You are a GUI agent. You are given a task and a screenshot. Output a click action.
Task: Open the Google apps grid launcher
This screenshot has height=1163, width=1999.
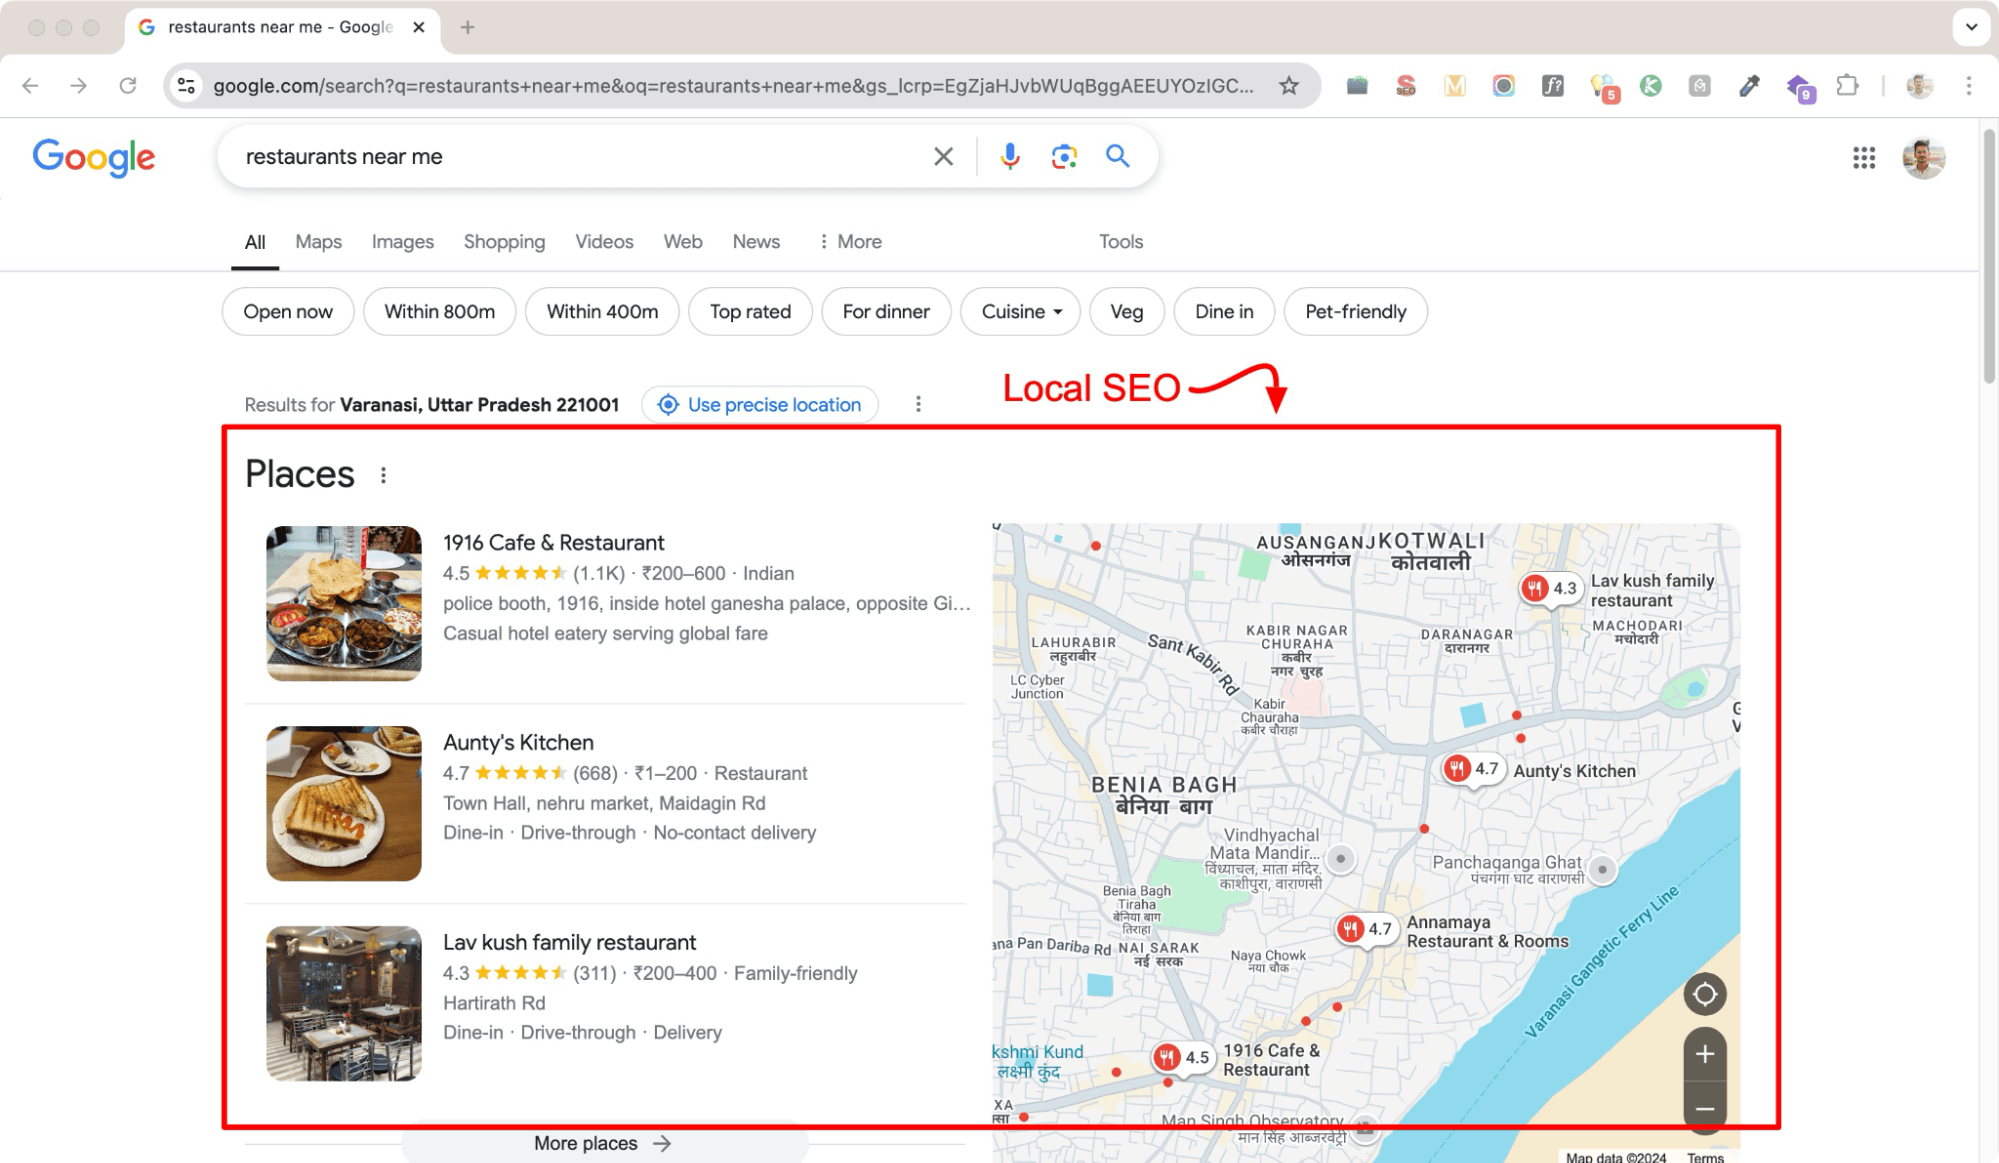(1862, 157)
